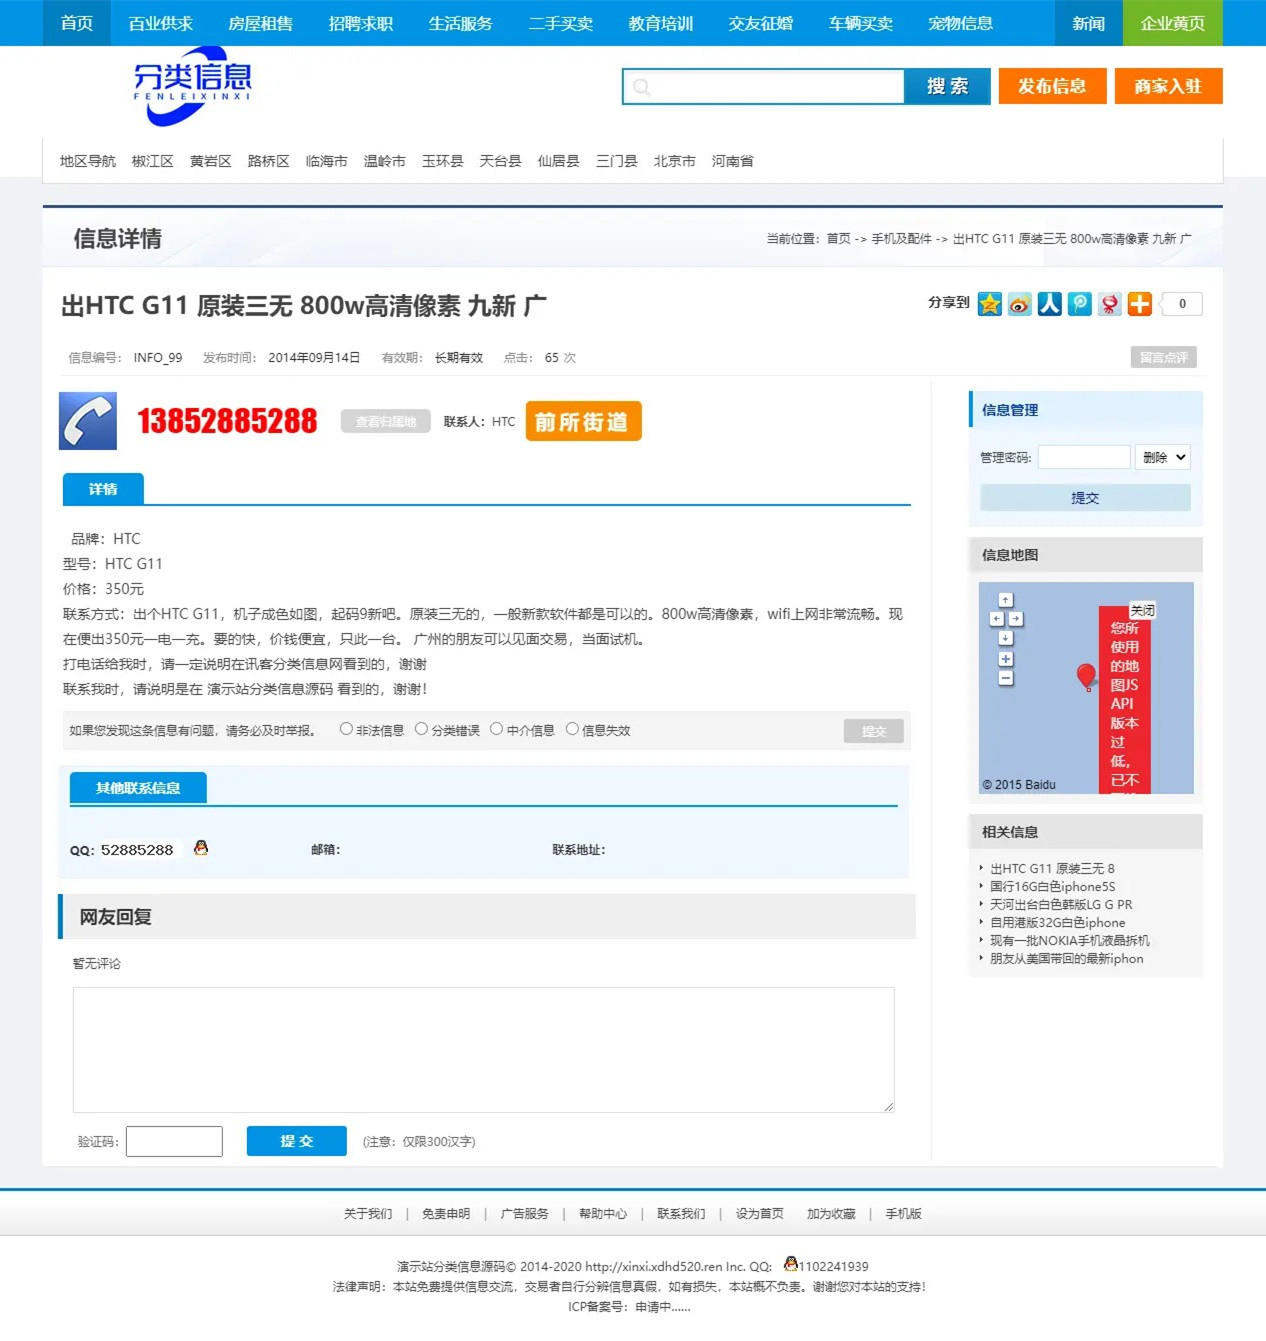
Task: Share to Sina Weibo icon
Action: [x=1019, y=304]
